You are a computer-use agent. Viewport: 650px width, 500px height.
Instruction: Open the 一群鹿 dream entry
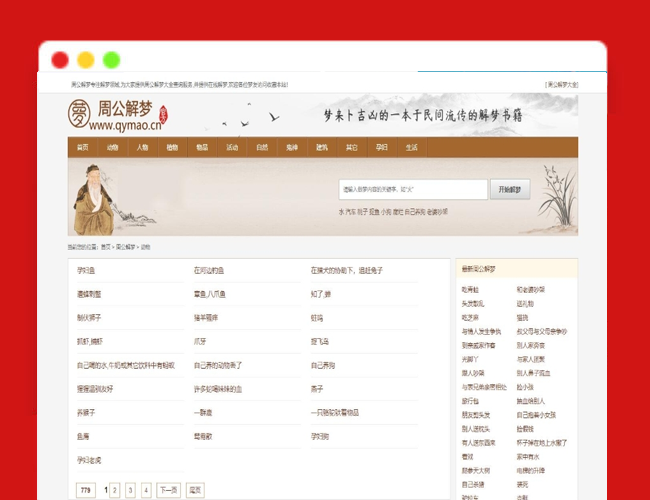[203, 413]
